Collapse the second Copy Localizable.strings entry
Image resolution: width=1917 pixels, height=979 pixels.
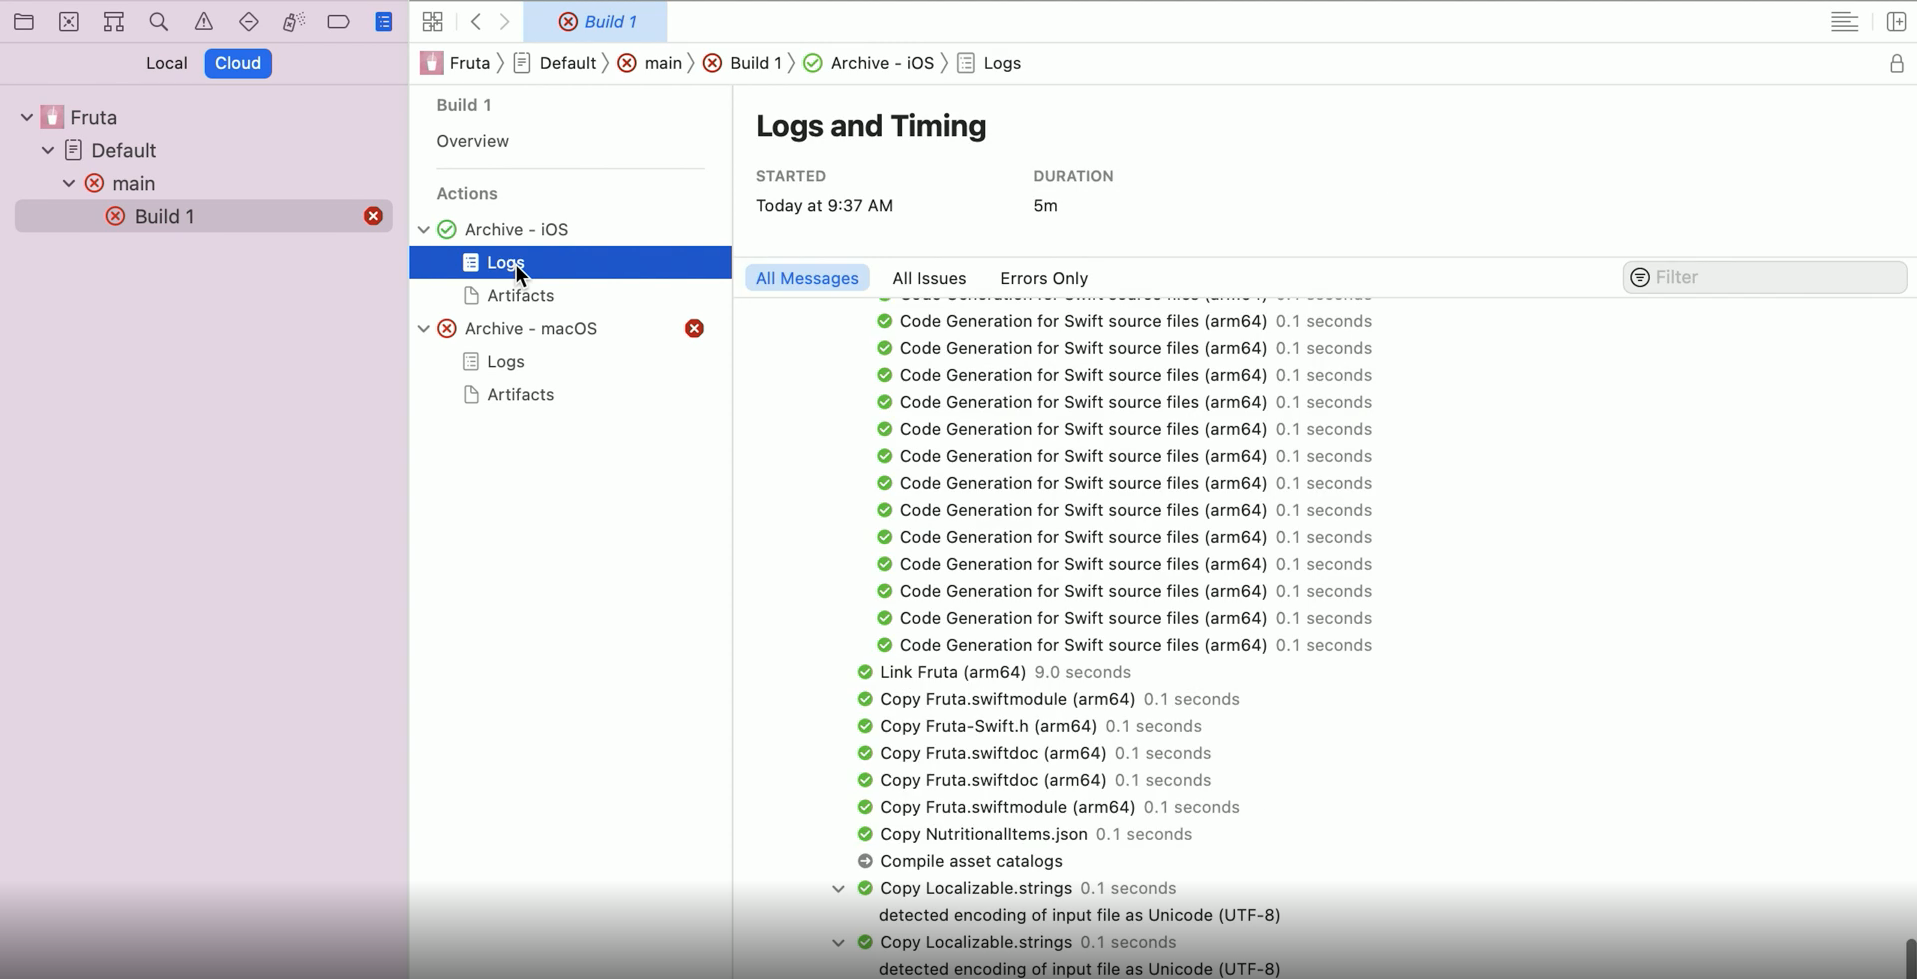[838, 942]
